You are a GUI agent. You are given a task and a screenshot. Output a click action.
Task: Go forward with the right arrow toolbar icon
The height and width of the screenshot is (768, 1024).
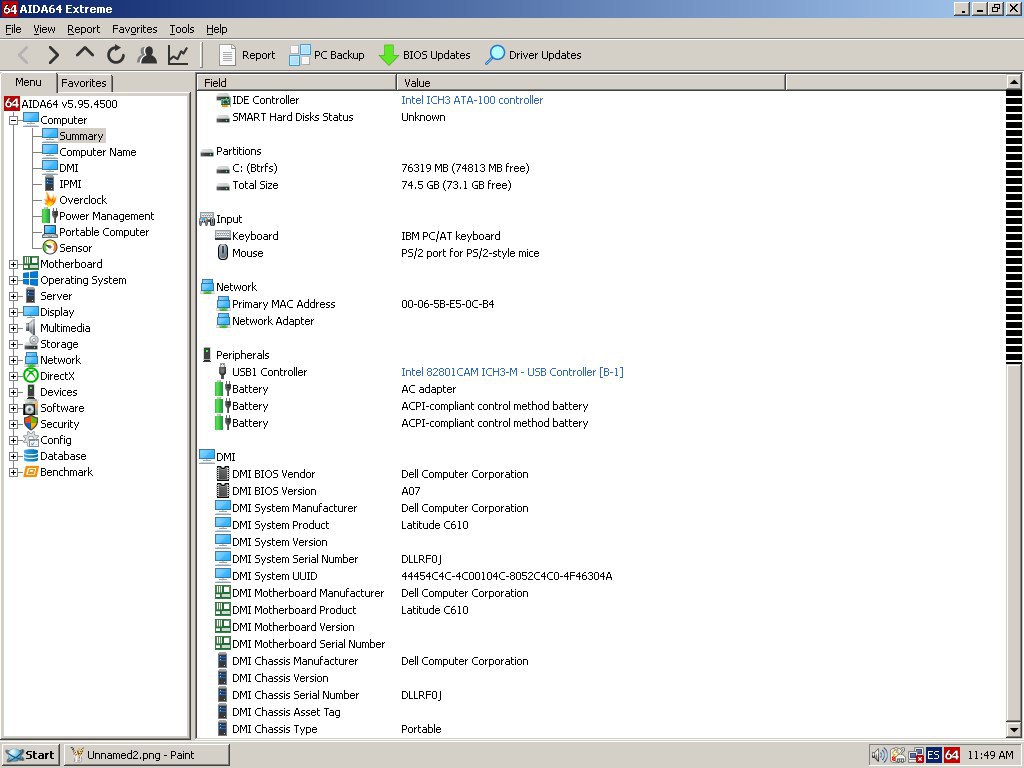54,55
